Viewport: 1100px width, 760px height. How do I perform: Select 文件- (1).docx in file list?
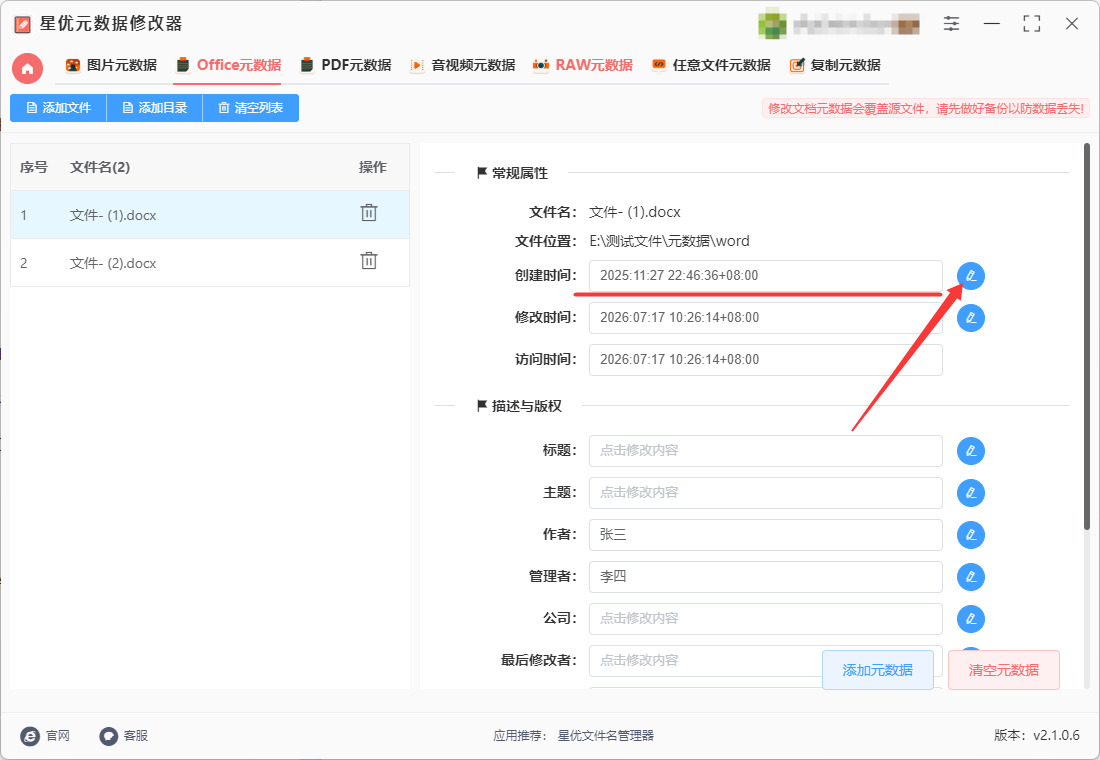pyautogui.click(x=210, y=215)
